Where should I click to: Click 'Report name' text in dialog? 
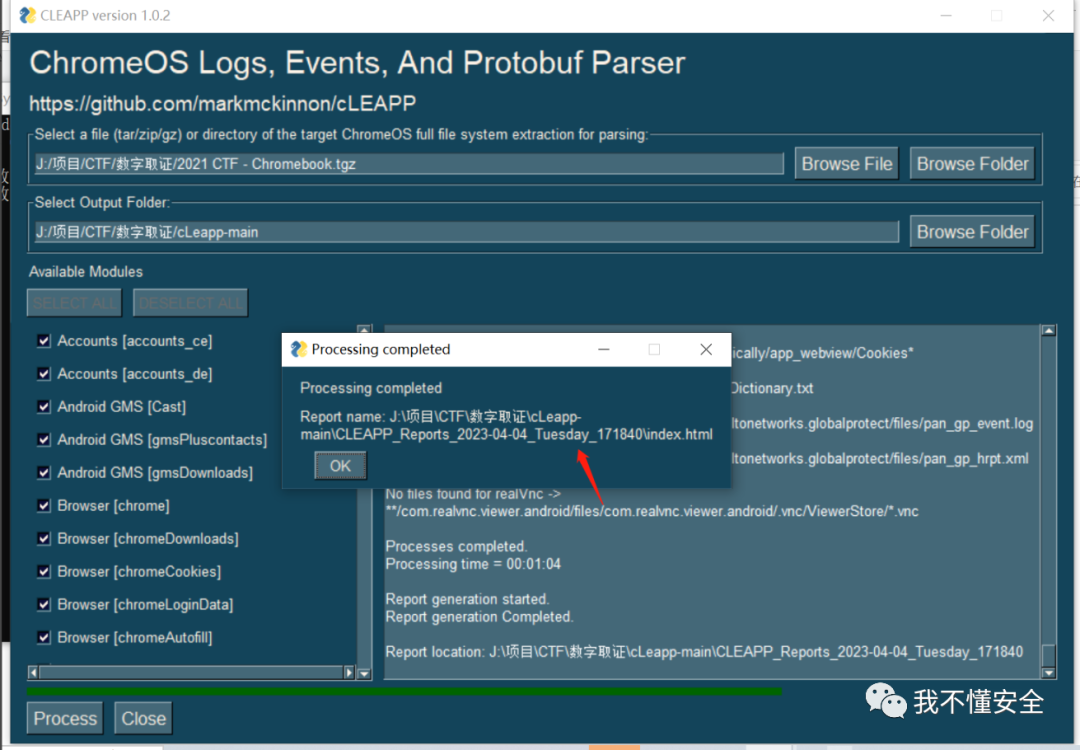pyautogui.click(x=506, y=426)
